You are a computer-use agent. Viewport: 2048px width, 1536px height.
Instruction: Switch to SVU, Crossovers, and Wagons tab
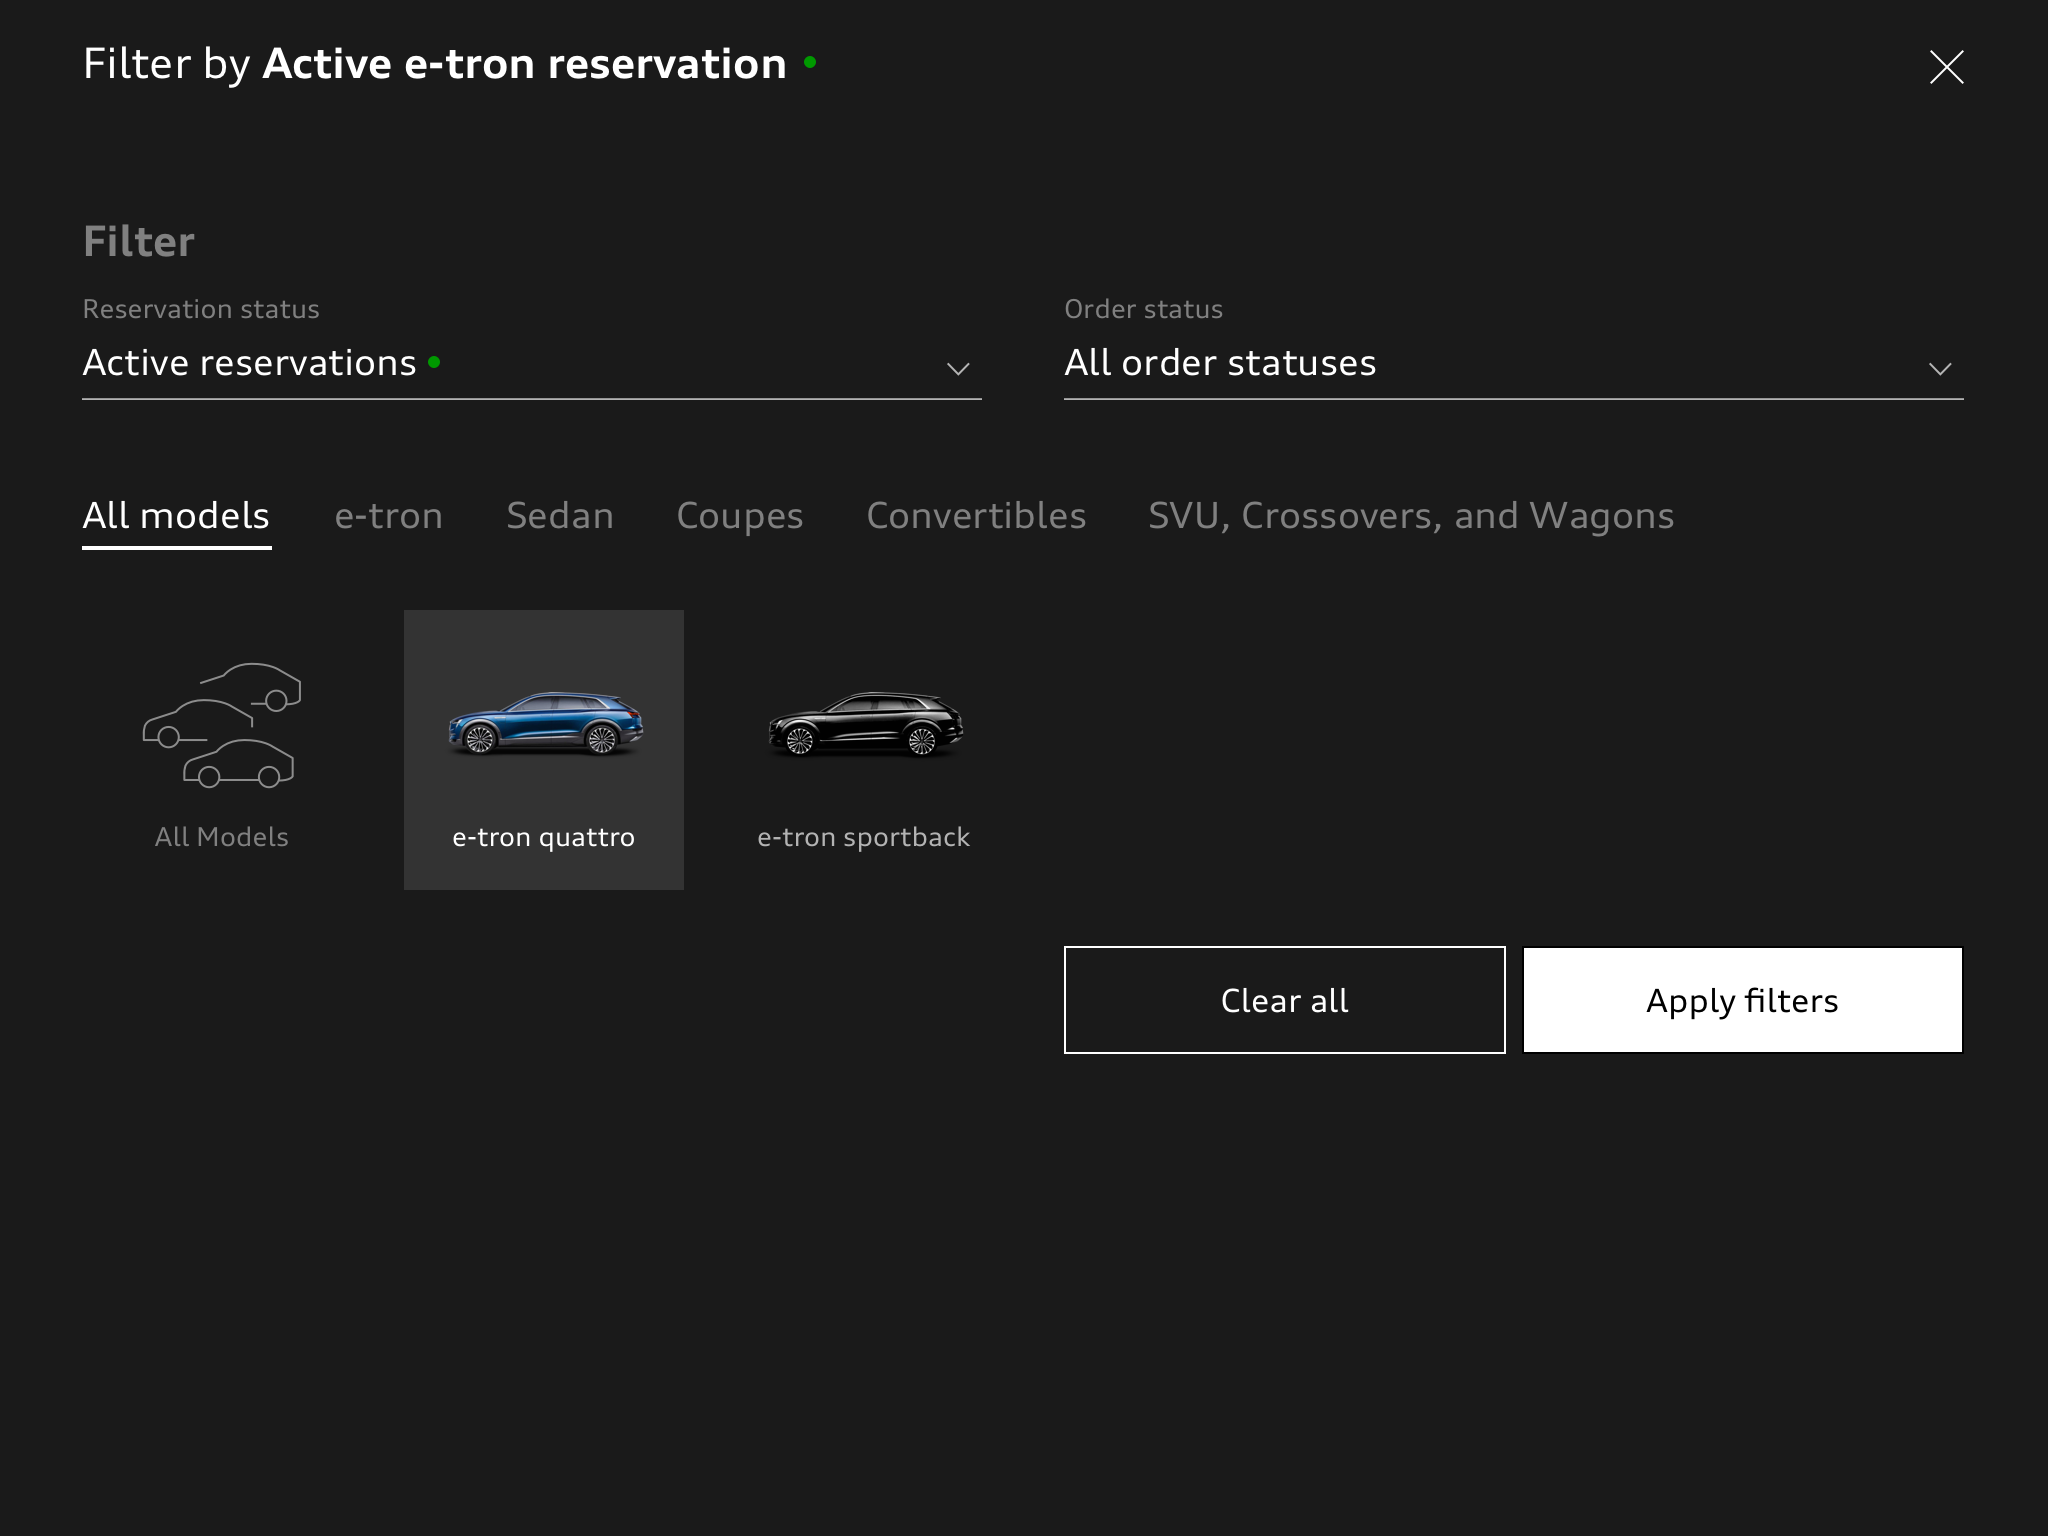pyautogui.click(x=1411, y=516)
